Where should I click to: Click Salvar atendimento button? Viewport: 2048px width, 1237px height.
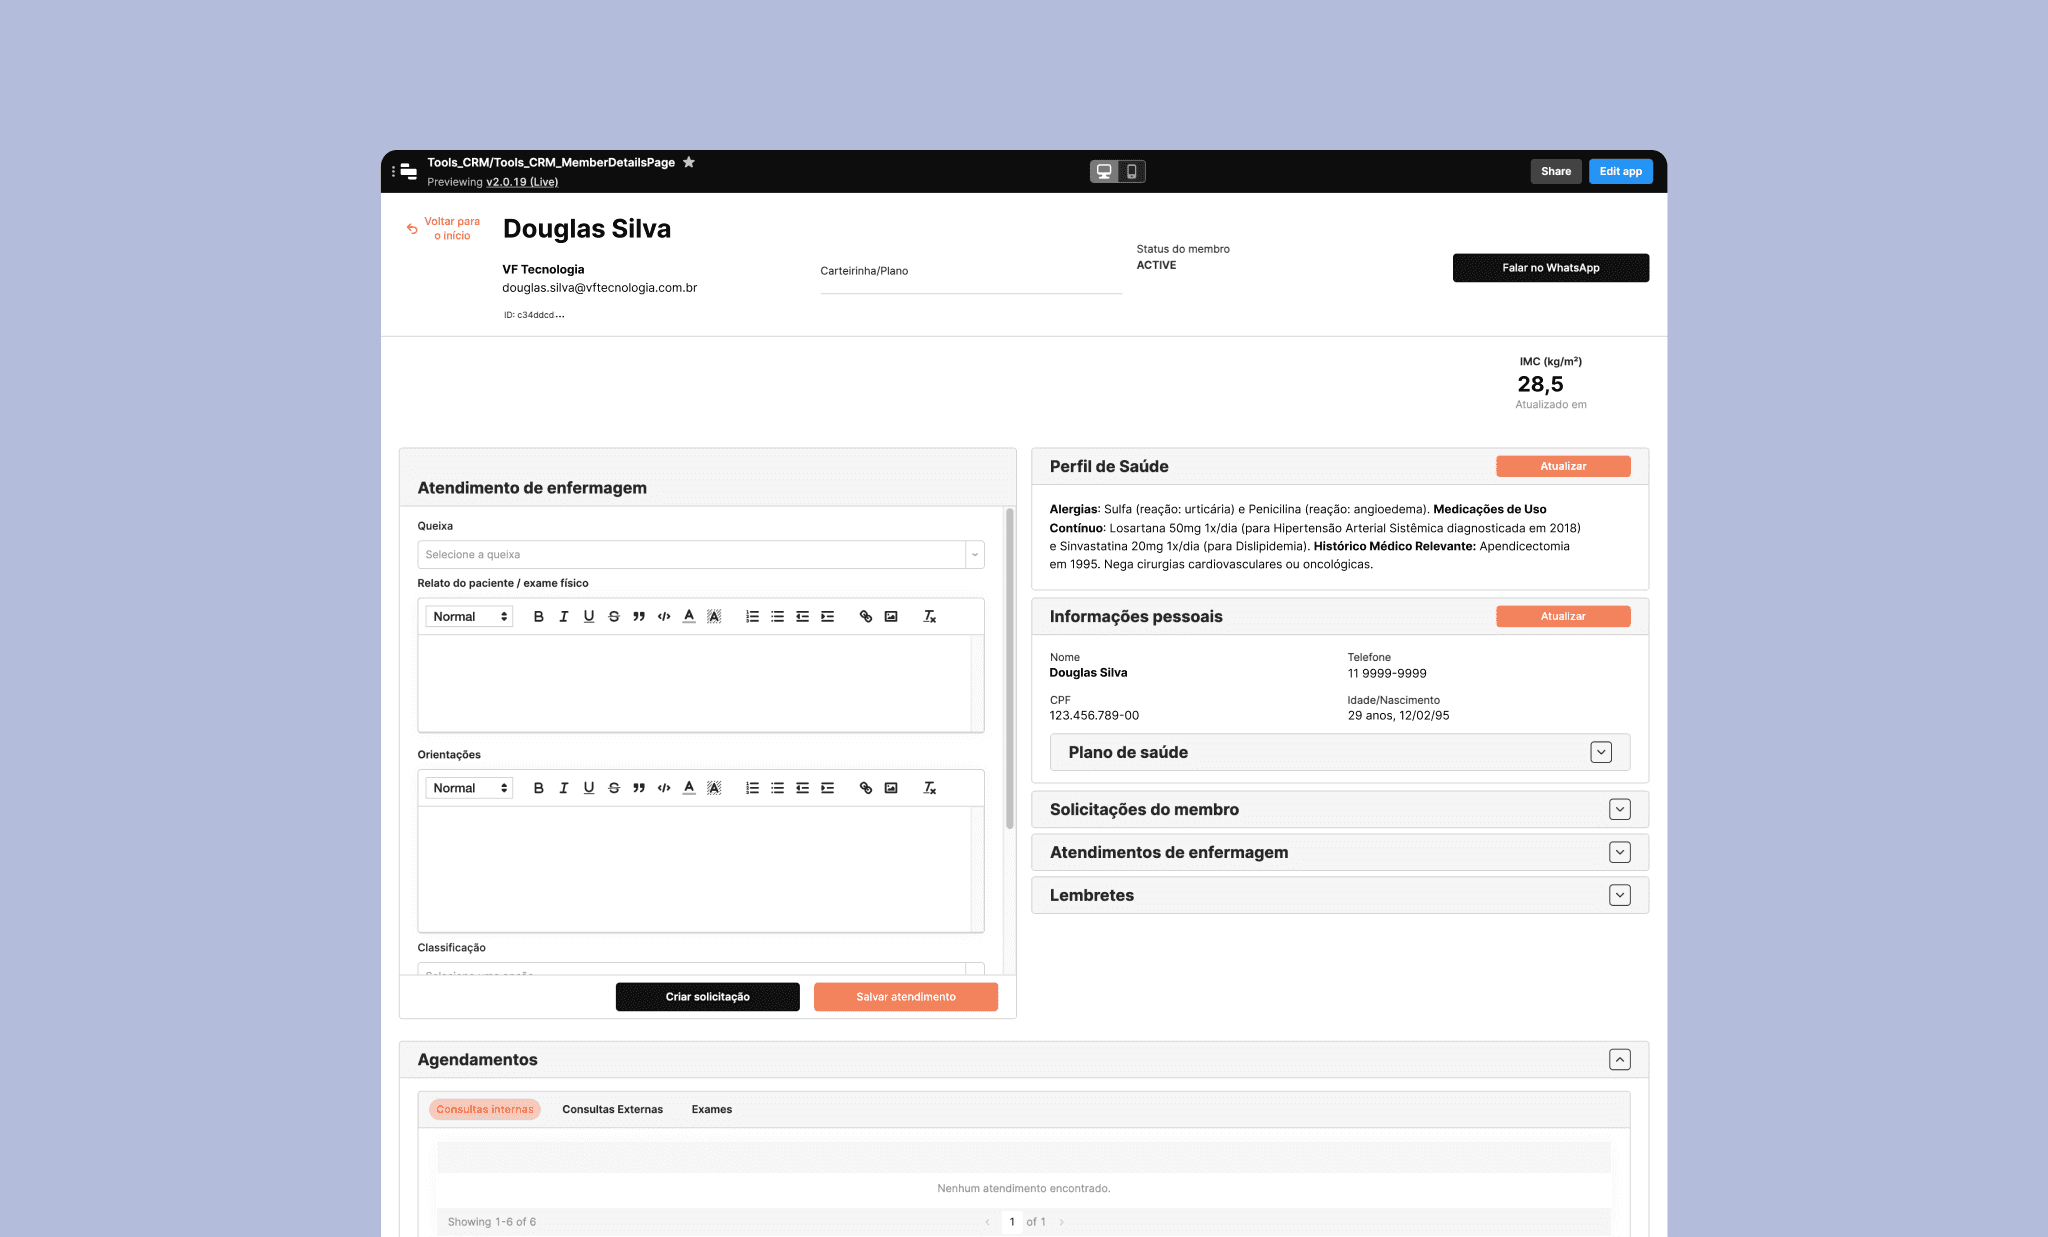point(905,997)
